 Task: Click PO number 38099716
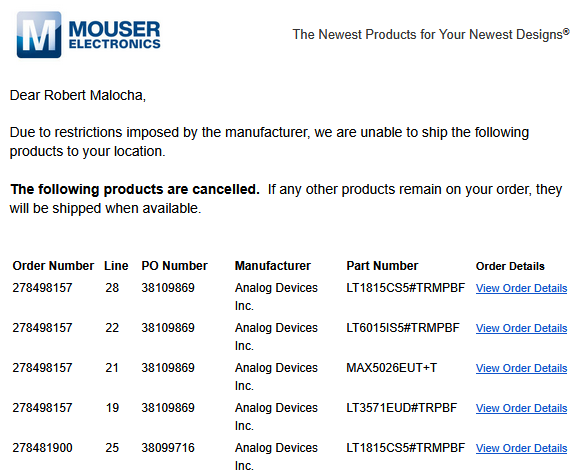coord(168,447)
